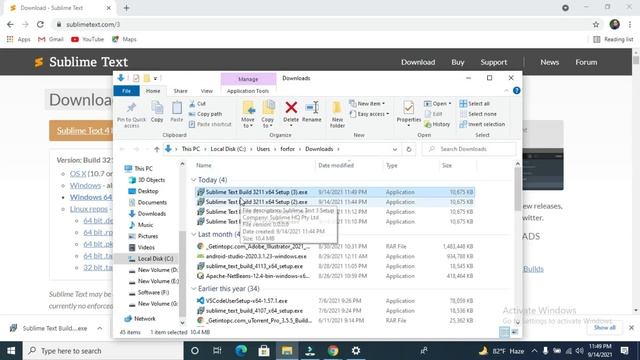This screenshot has height=360, width=640.
Task: Select Documents in navigation pane
Action: [147, 202]
